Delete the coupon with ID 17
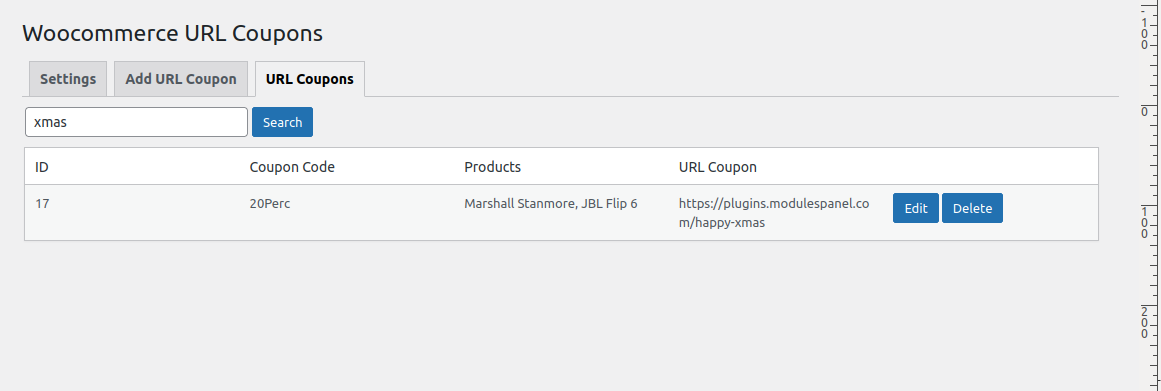 pyautogui.click(x=972, y=208)
